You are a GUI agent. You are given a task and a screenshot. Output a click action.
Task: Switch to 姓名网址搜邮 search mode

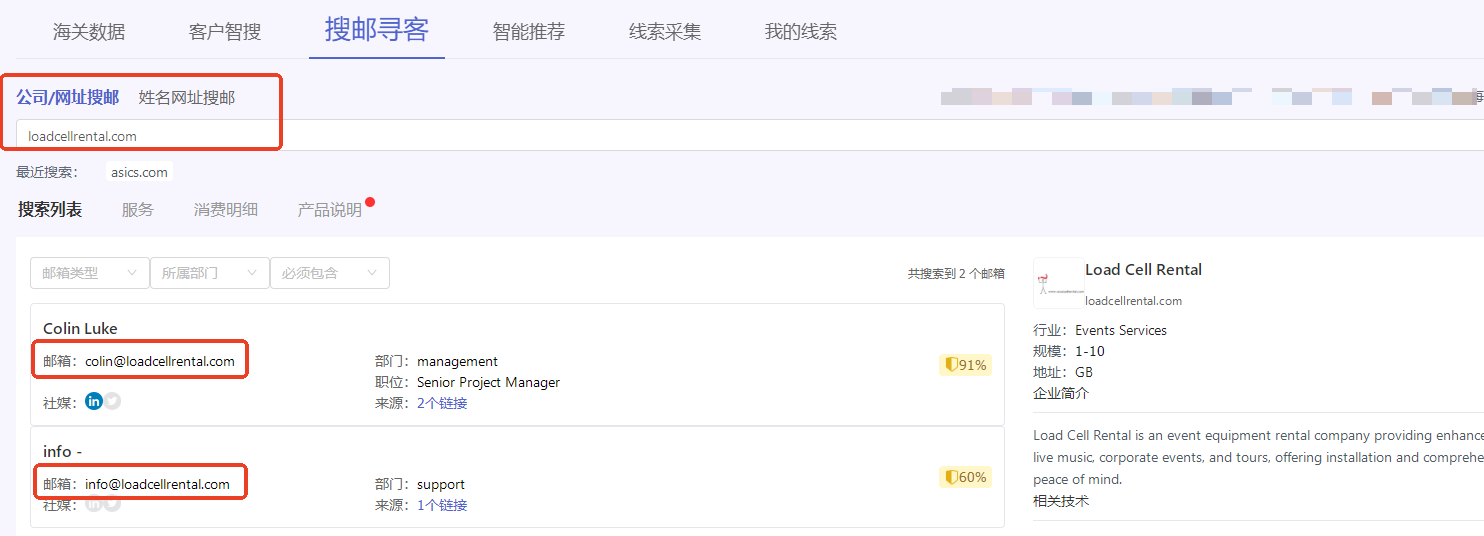point(187,97)
